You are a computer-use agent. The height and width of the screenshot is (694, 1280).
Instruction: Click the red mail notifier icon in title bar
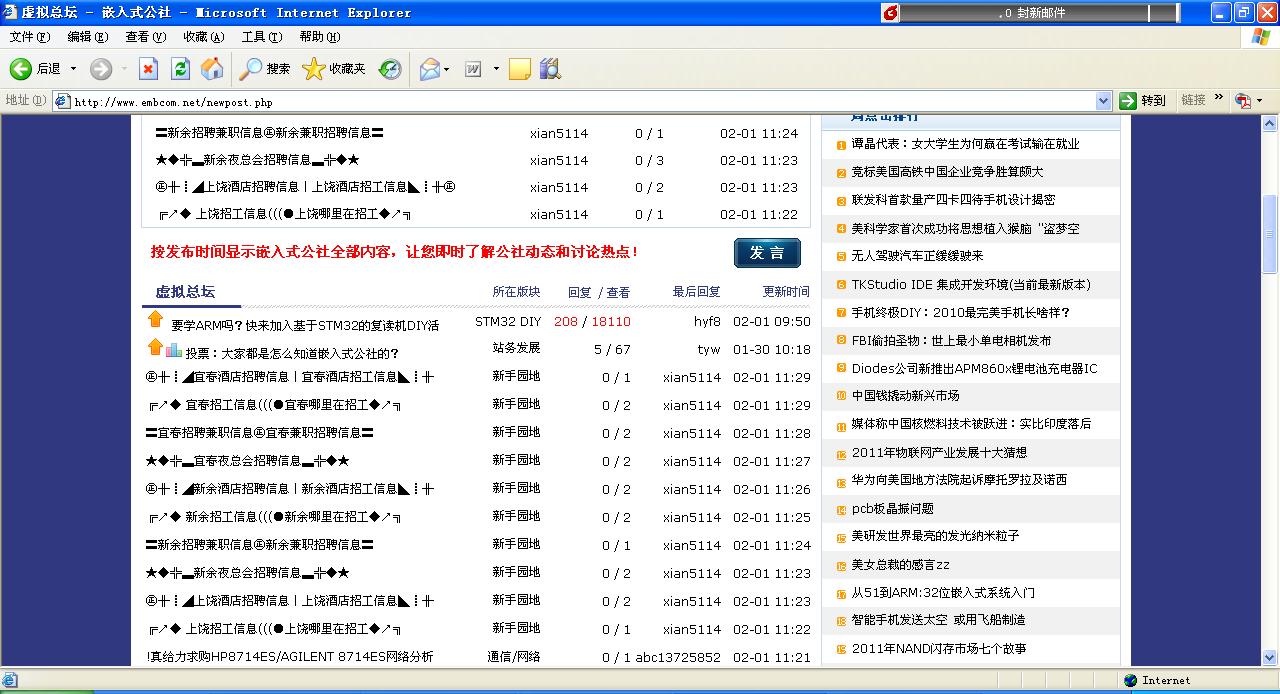pyautogui.click(x=890, y=13)
